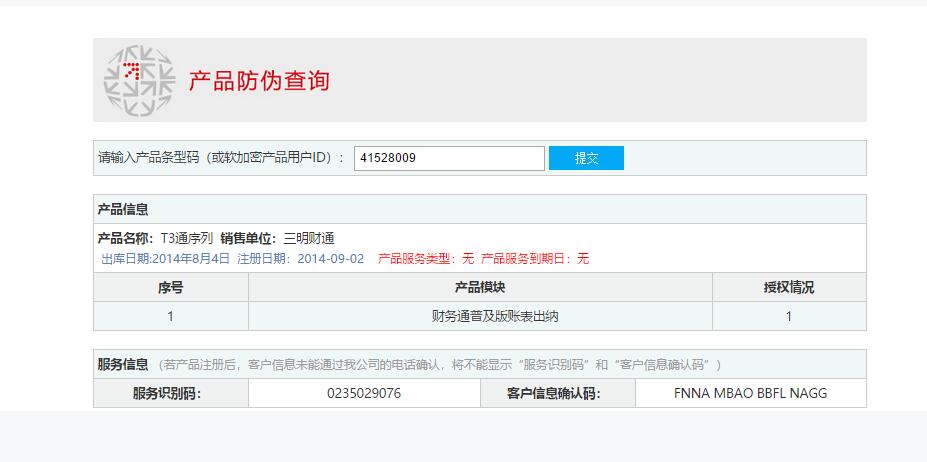927x462 pixels.
Task: Click the 产品服务到期日：无 red text
Action: 535,259
